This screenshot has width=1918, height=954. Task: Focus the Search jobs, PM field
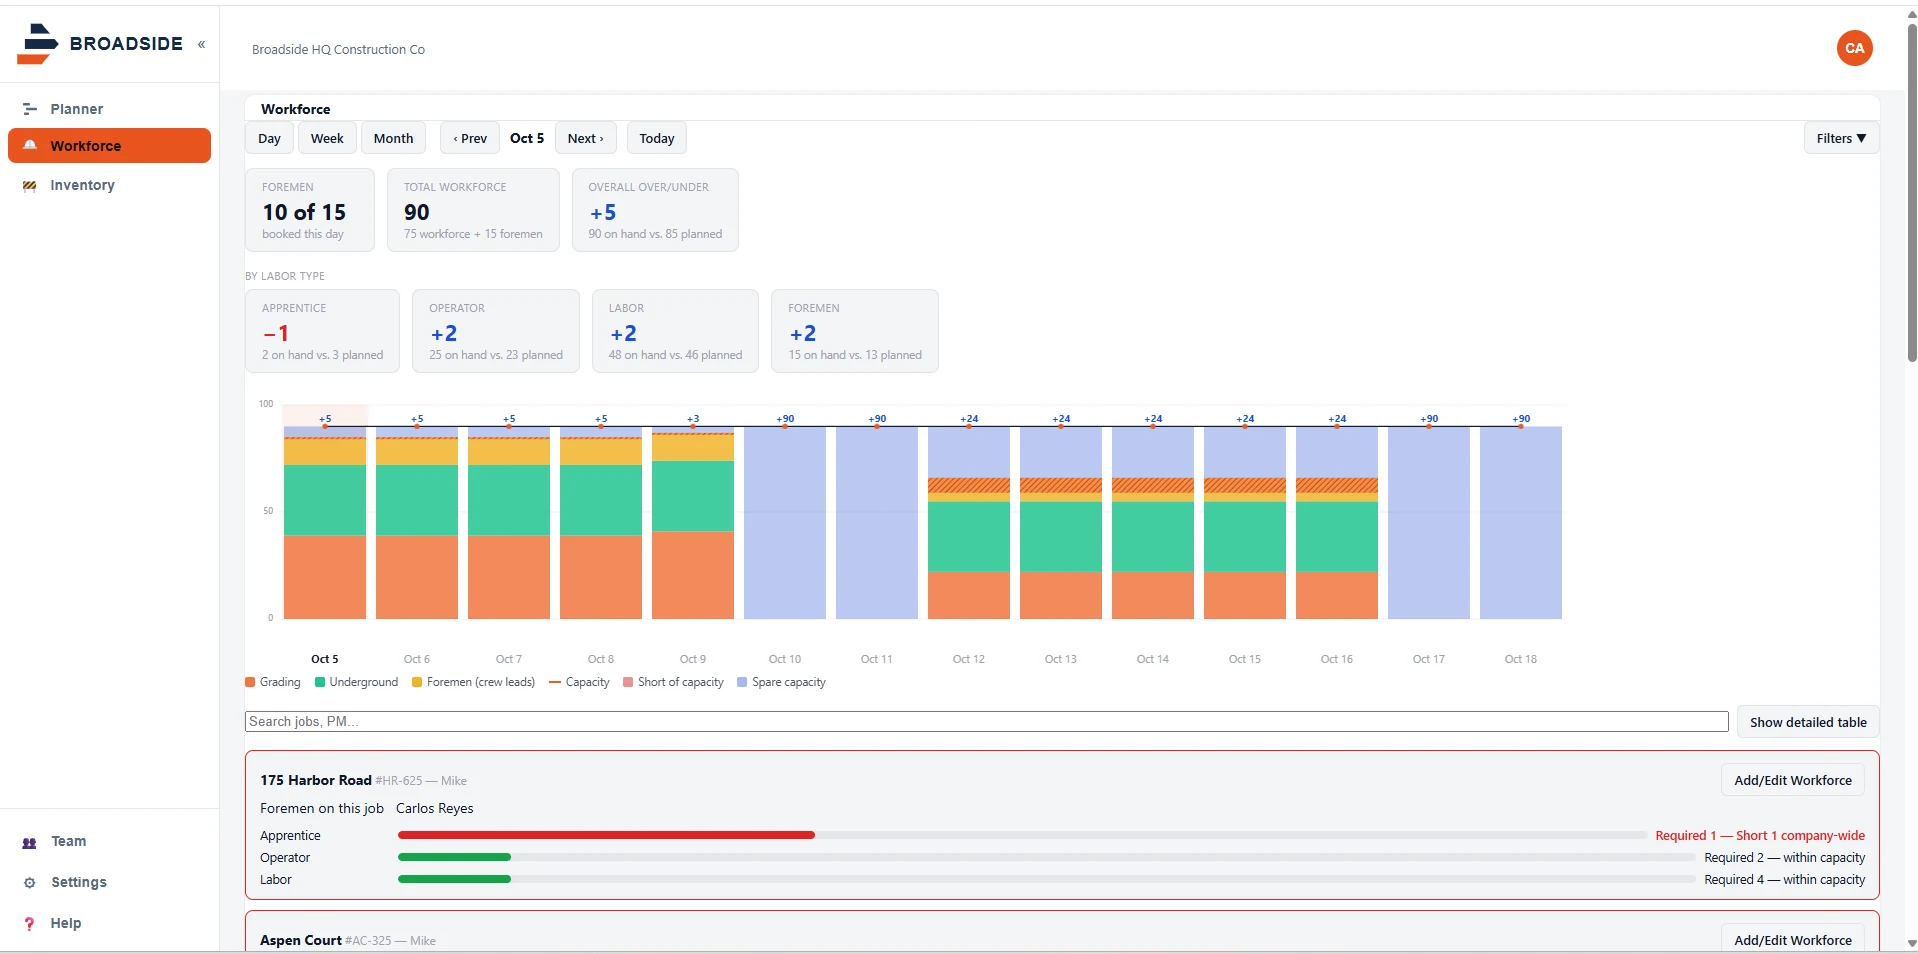[986, 721]
